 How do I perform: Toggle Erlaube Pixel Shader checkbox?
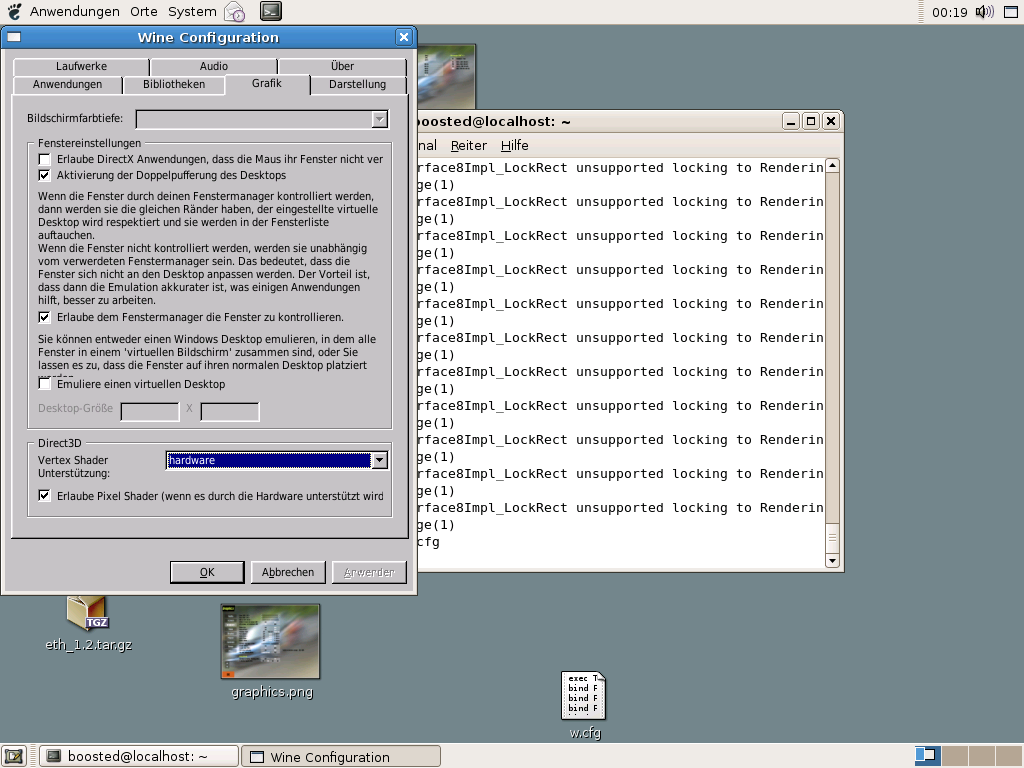[44, 496]
